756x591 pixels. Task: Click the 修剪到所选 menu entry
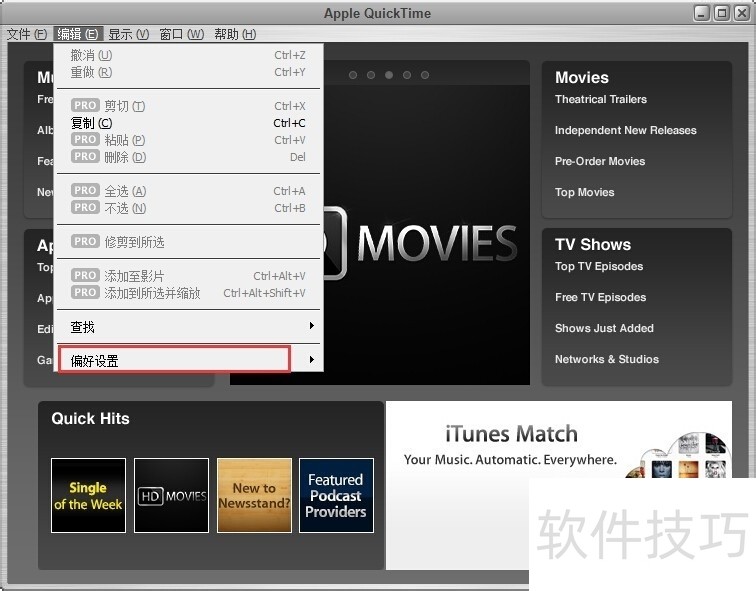(189, 242)
